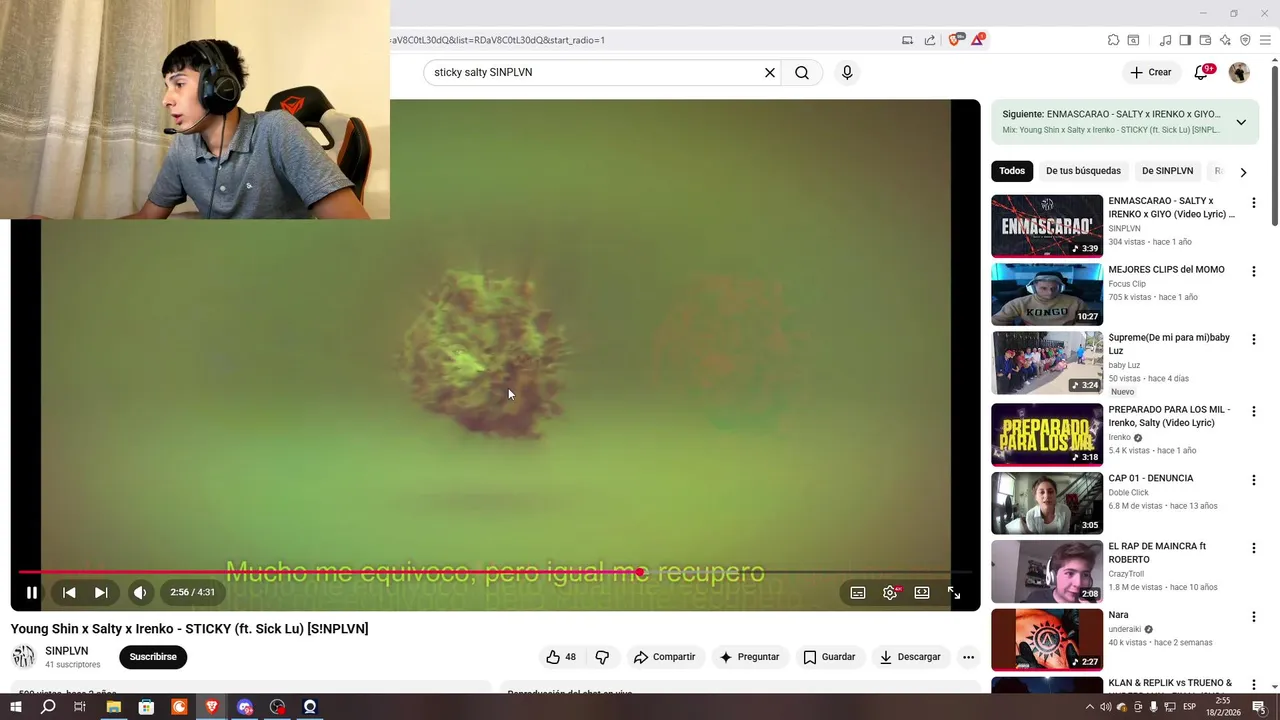Viewport: 1280px width, 720px height.
Task: Open options for 'EL RAP DE MAINCRA'
Action: [x=1253, y=548]
